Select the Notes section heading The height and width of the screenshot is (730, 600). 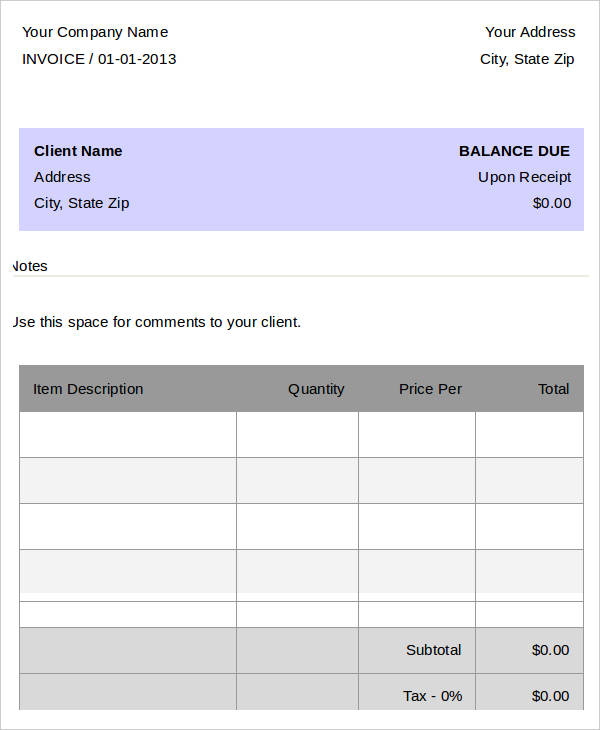30,266
